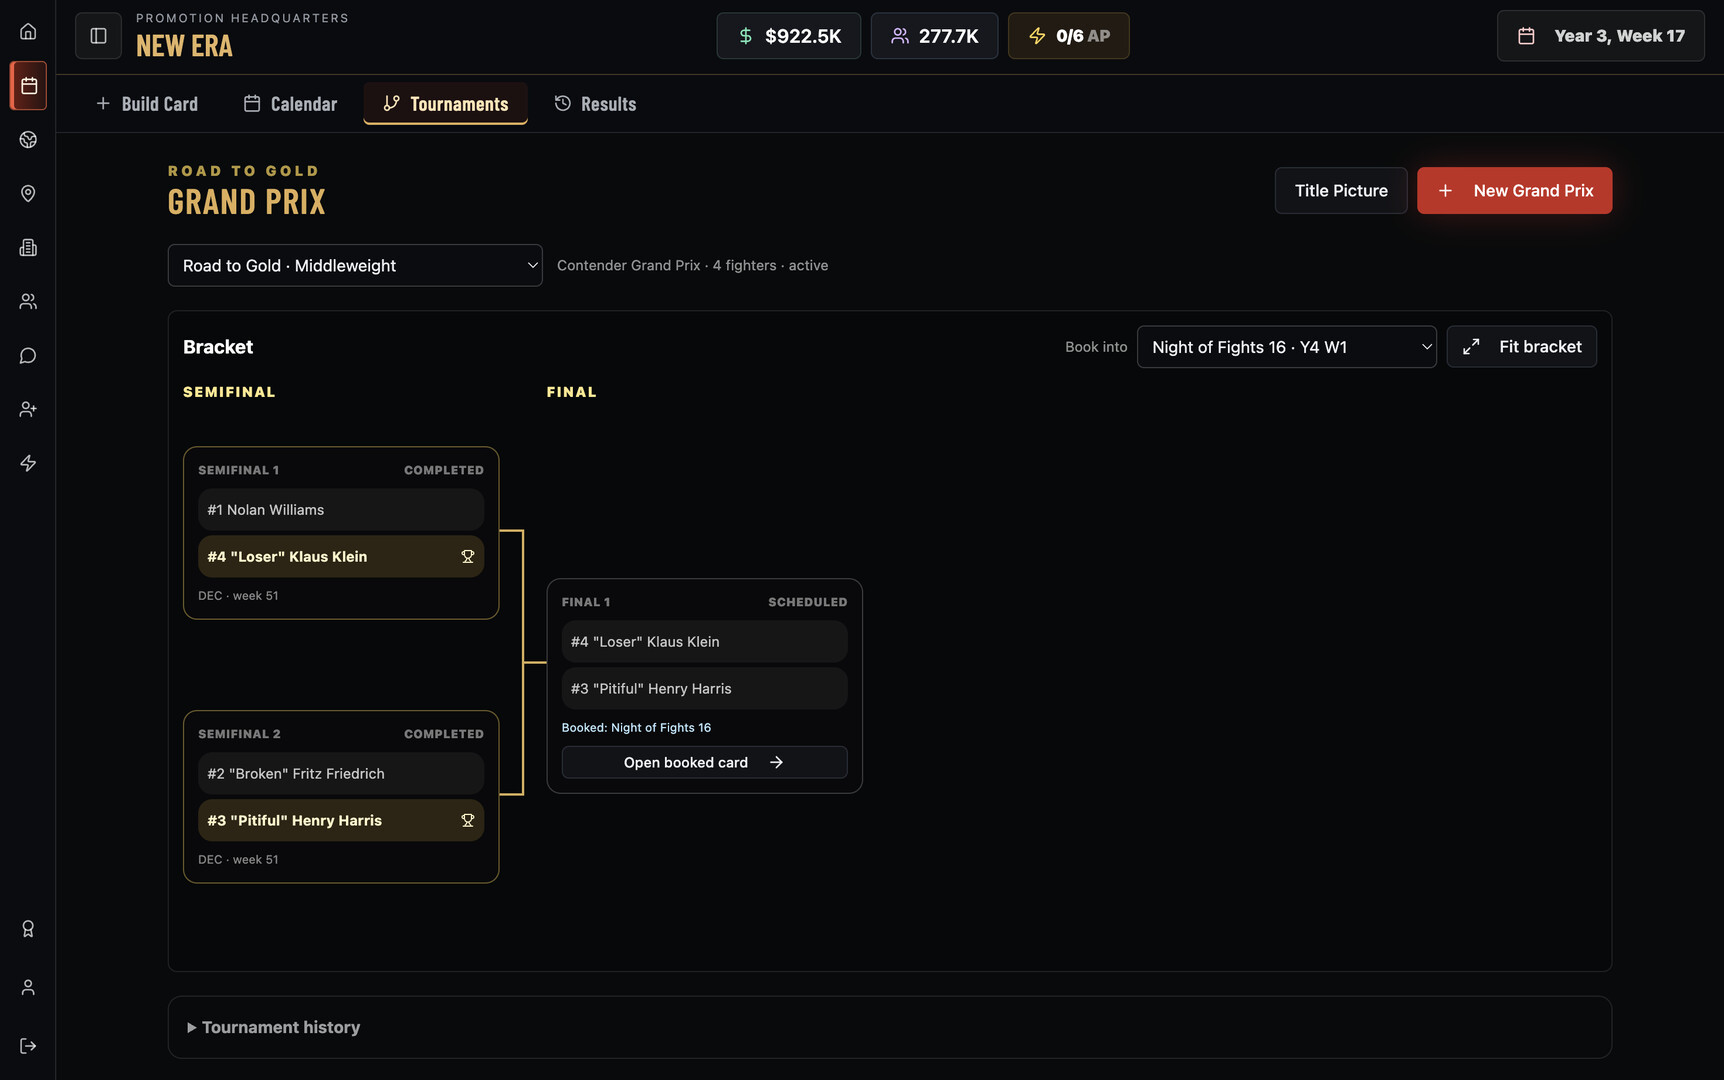The height and width of the screenshot is (1080, 1724).
Task: Expand the Tournament history section
Action: (x=273, y=1028)
